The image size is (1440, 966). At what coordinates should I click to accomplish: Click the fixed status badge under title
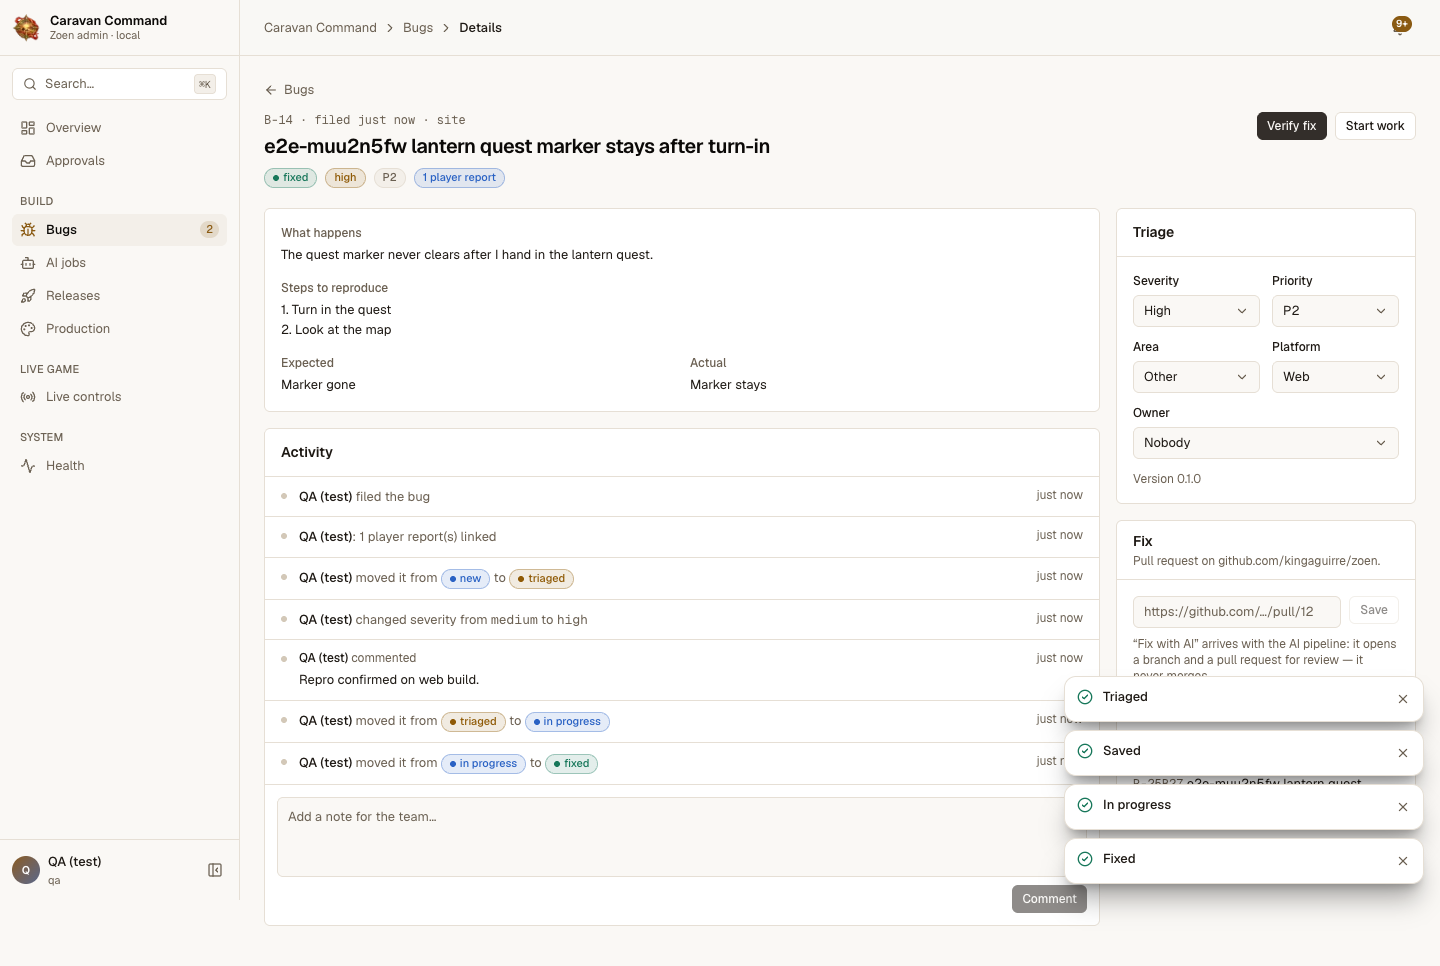point(291,178)
